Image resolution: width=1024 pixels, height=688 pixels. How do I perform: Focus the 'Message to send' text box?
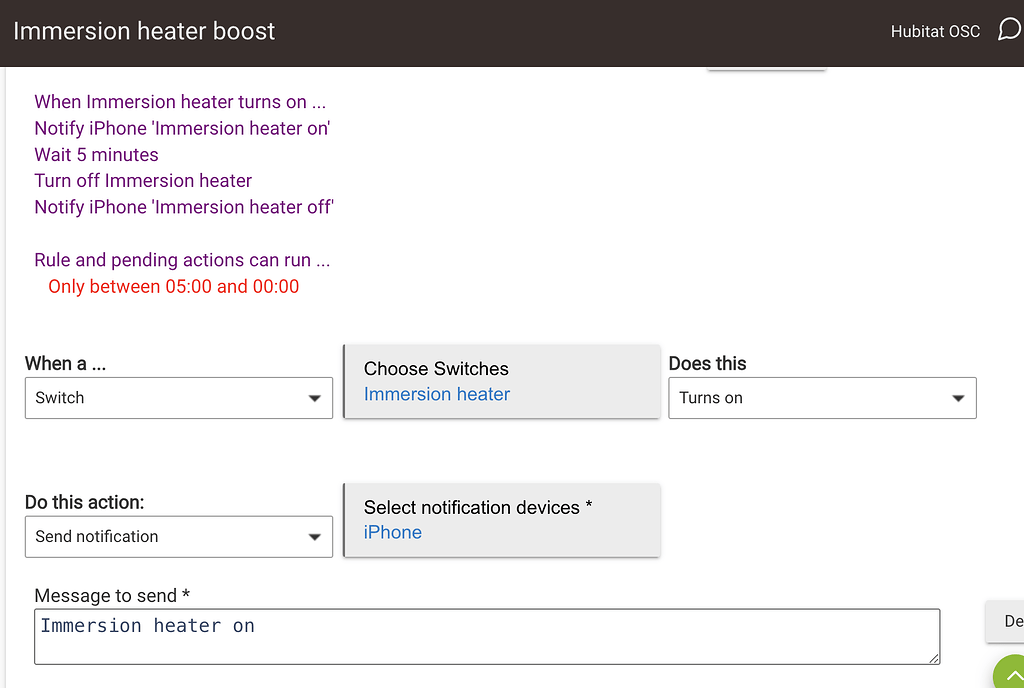(x=487, y=636)
